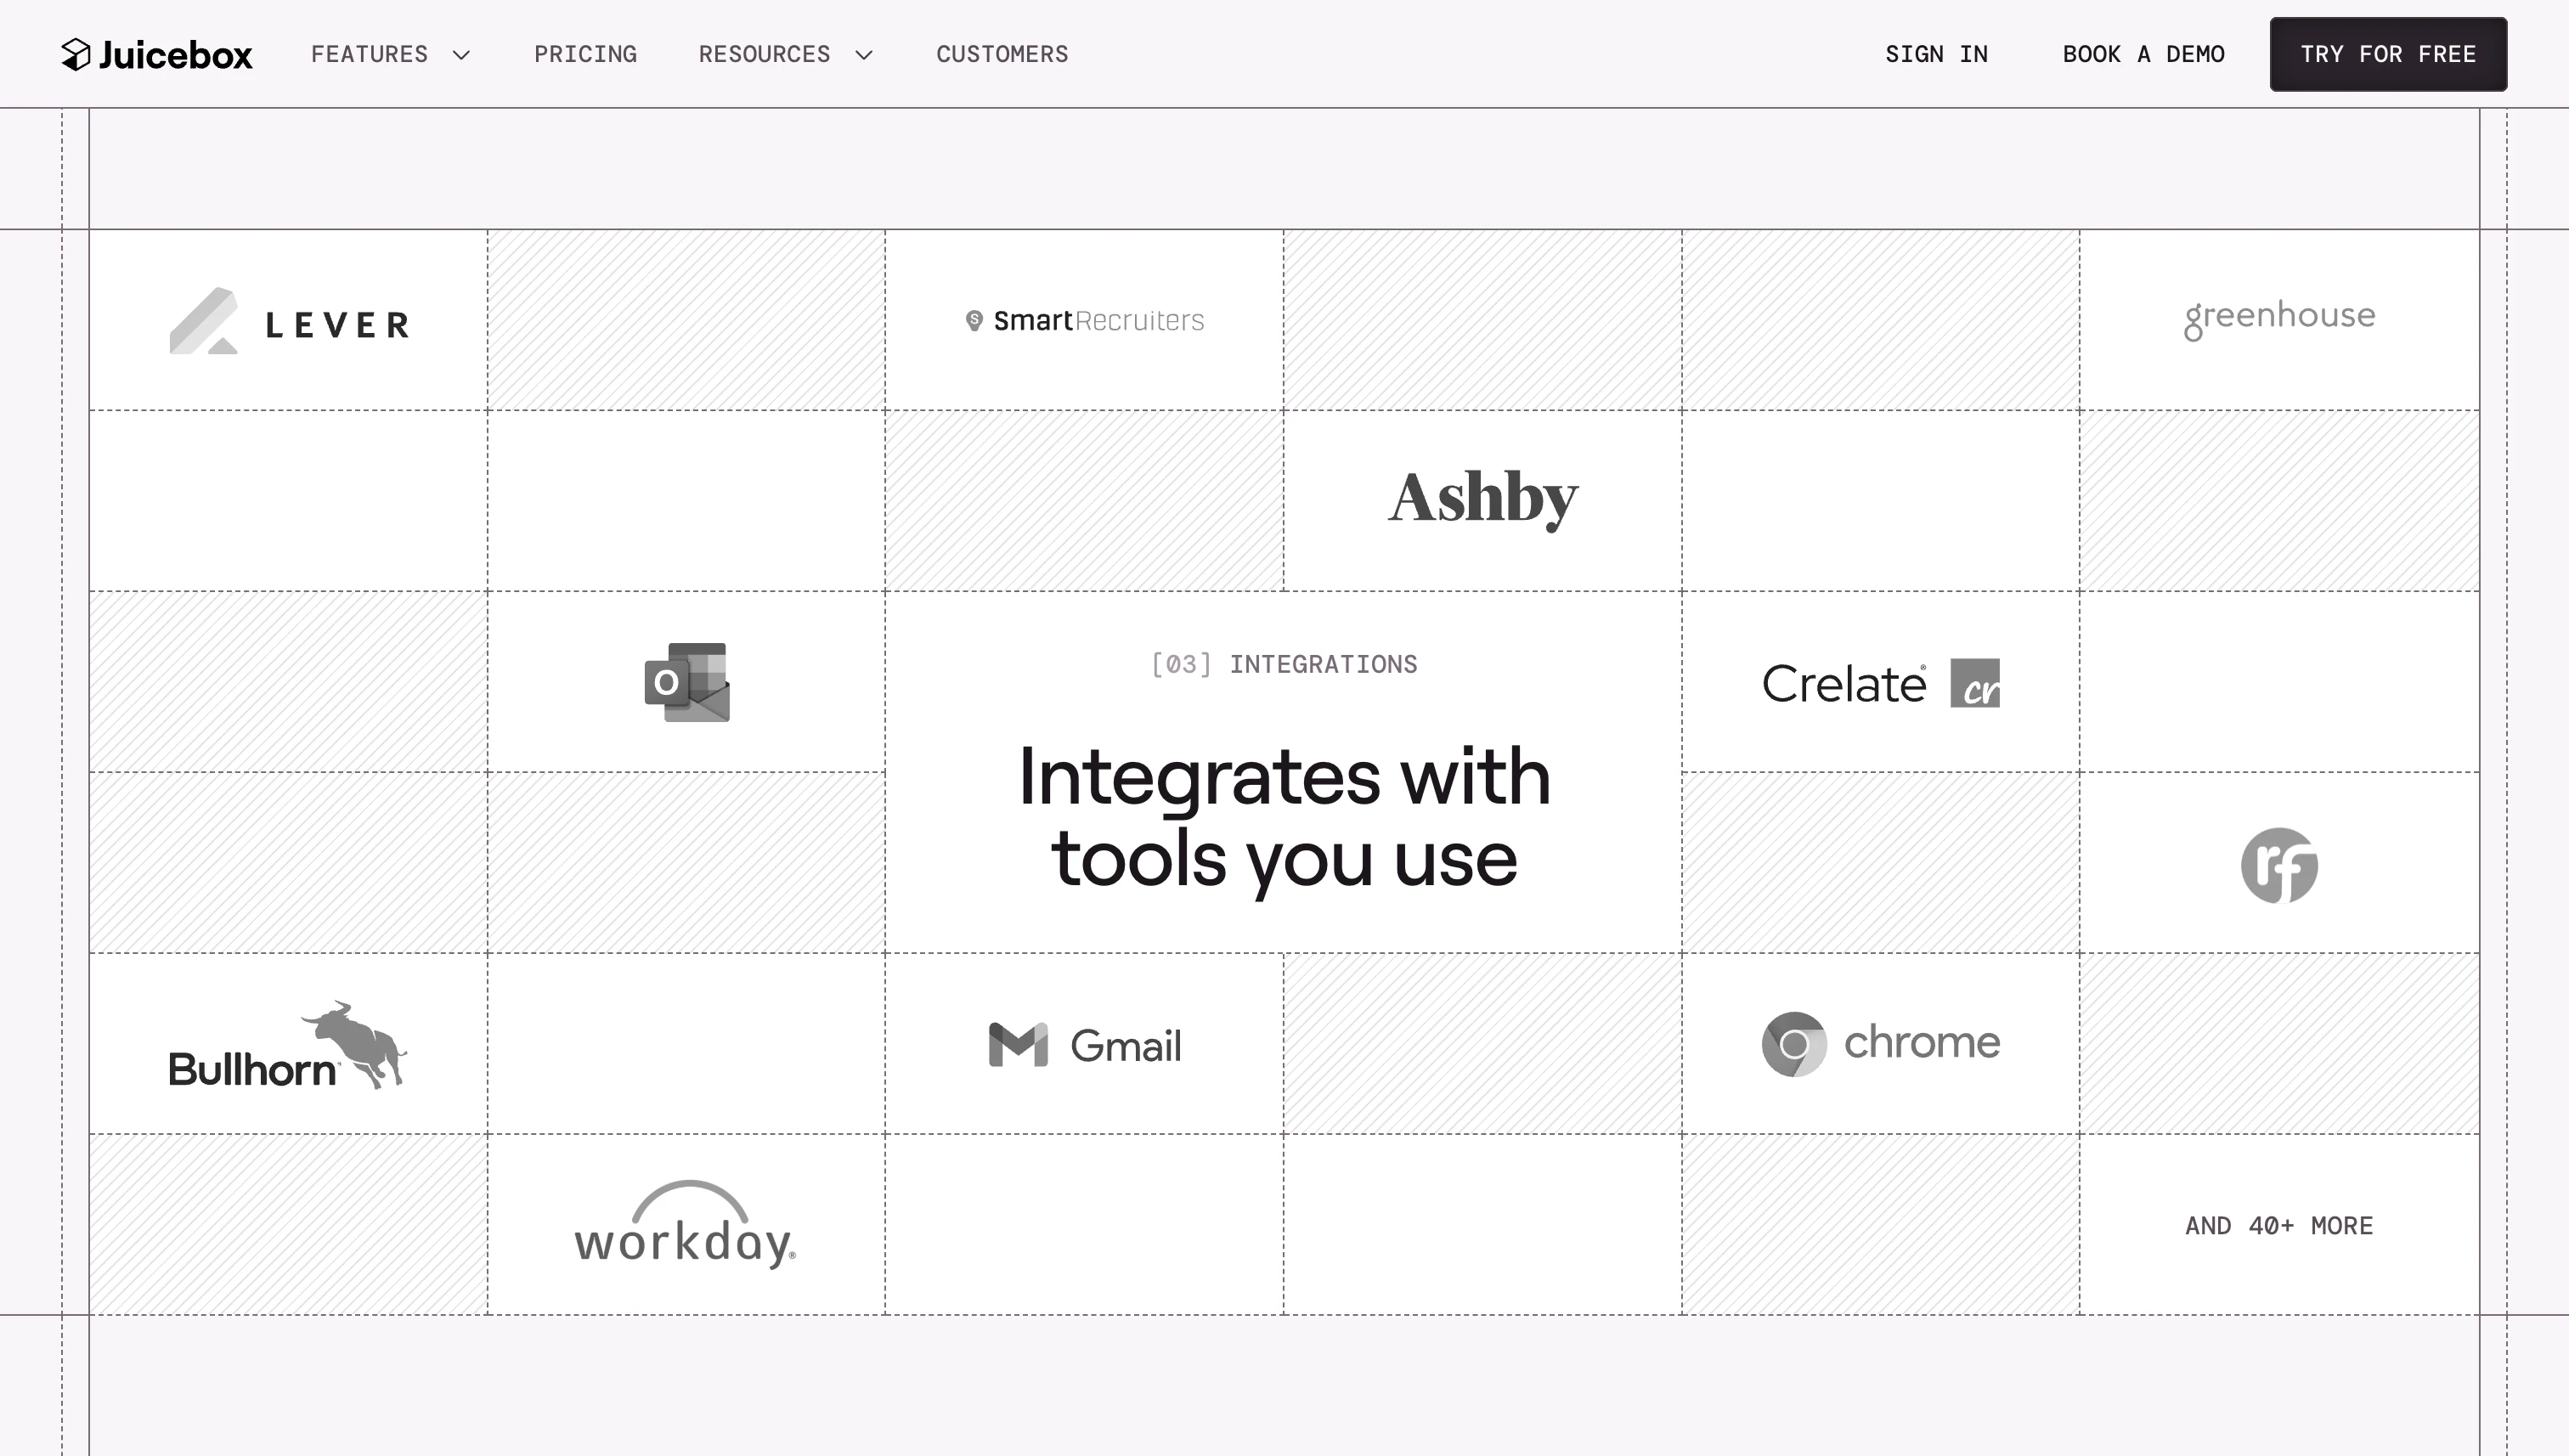Open the Customers page
The height and width of the screenshot is (1456, 2569).
pyautogui.click(x=1002, y=54)
